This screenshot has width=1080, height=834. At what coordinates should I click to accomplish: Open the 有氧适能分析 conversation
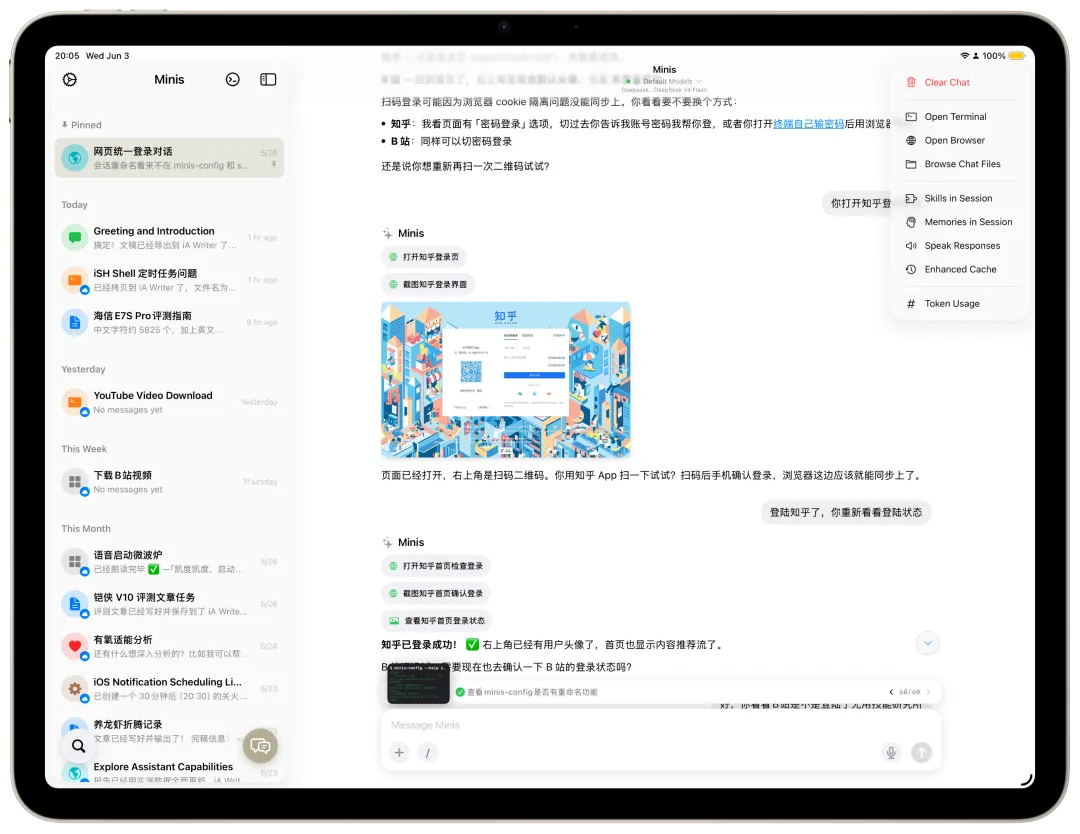click(x=169, y=647)
